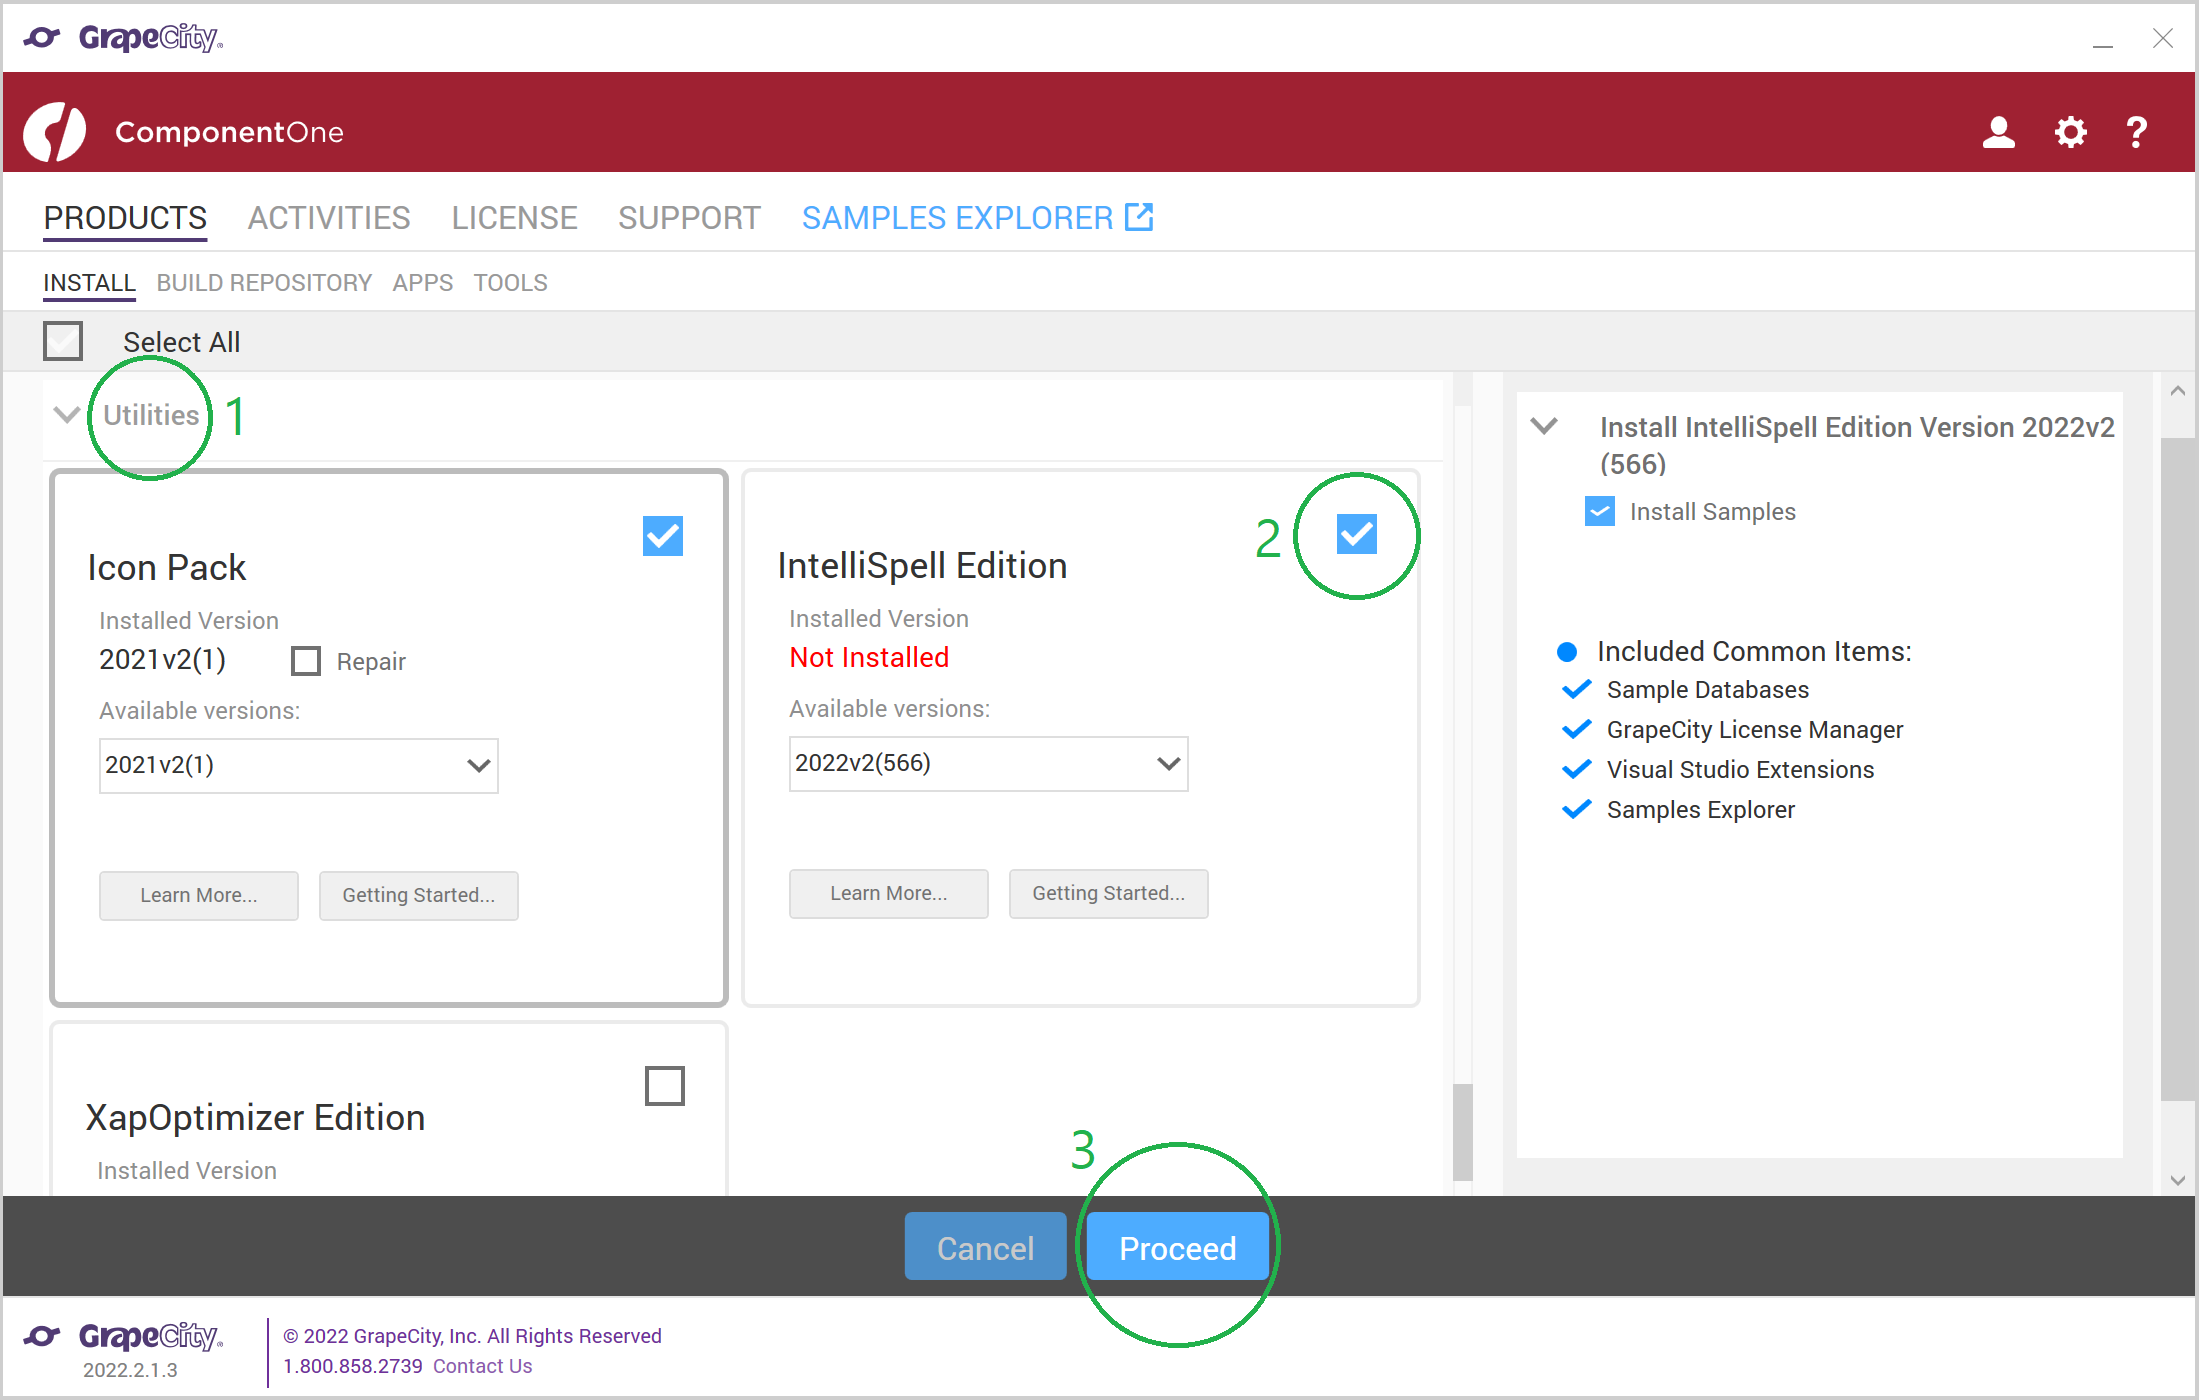Click the red Not Installed status text
The width and height of the screenshot is (2199, 1400).
coord(869,657)
